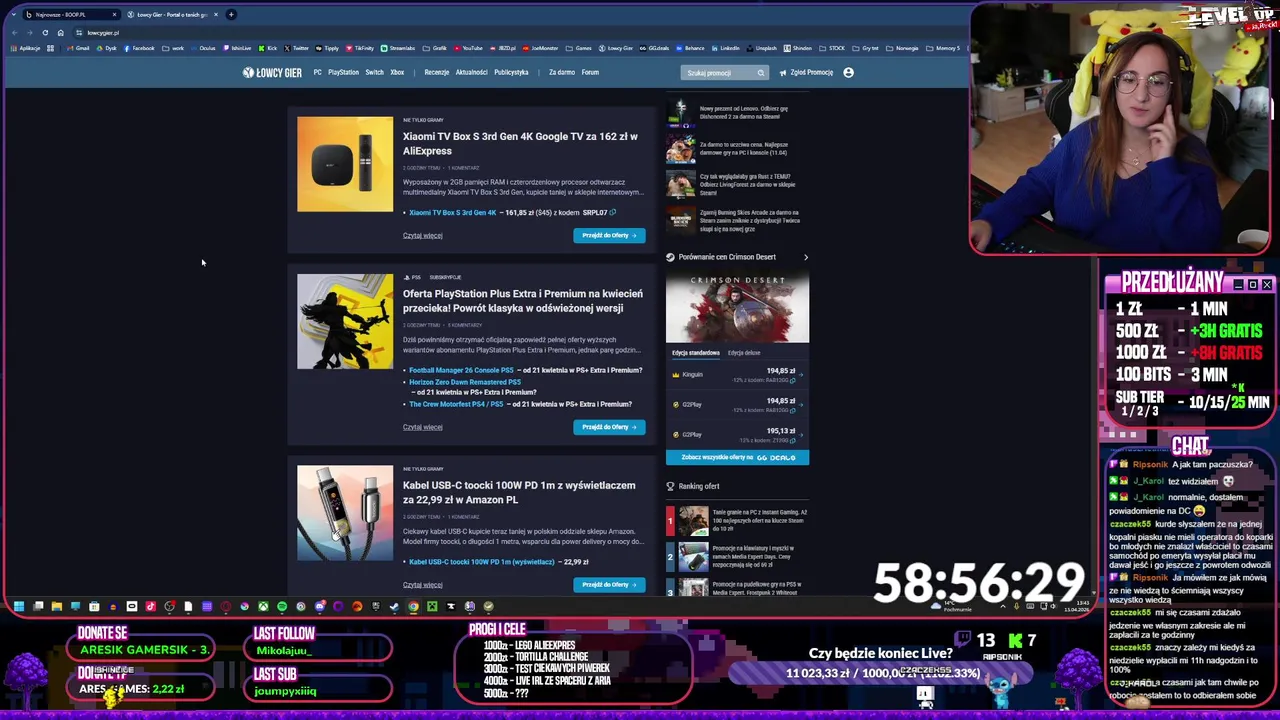Open the YouTube bookmark
Screen dimensions: 1280x720
click(468, 48)
